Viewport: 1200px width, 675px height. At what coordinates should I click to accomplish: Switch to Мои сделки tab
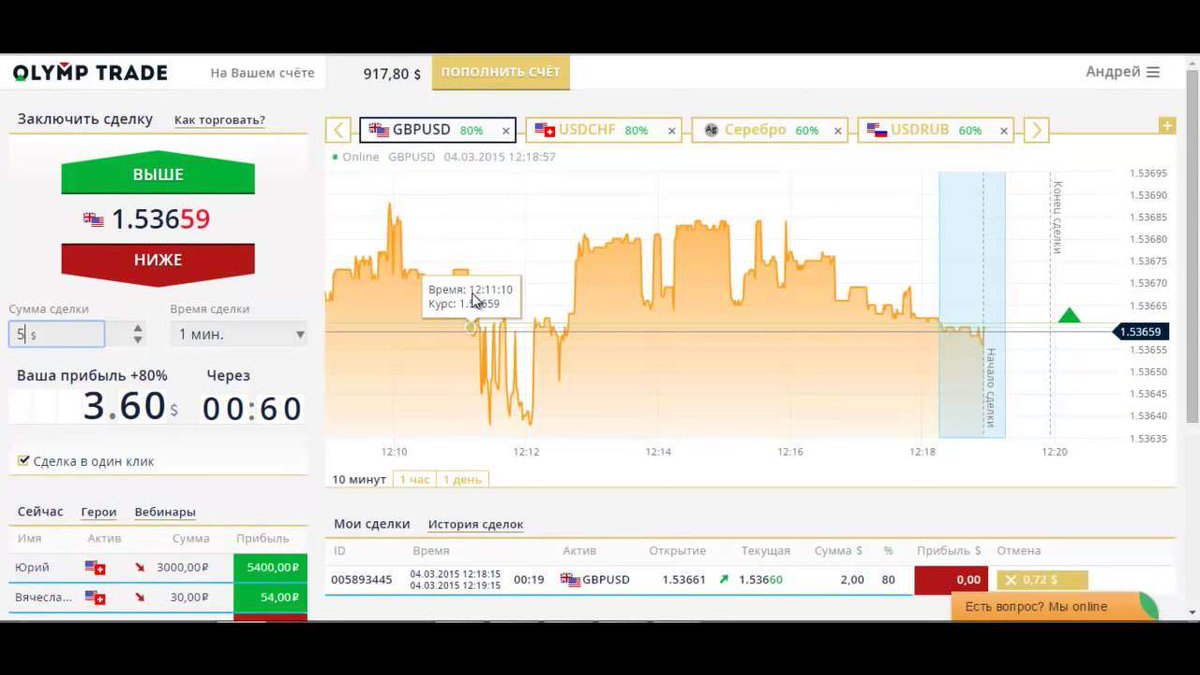372,523
